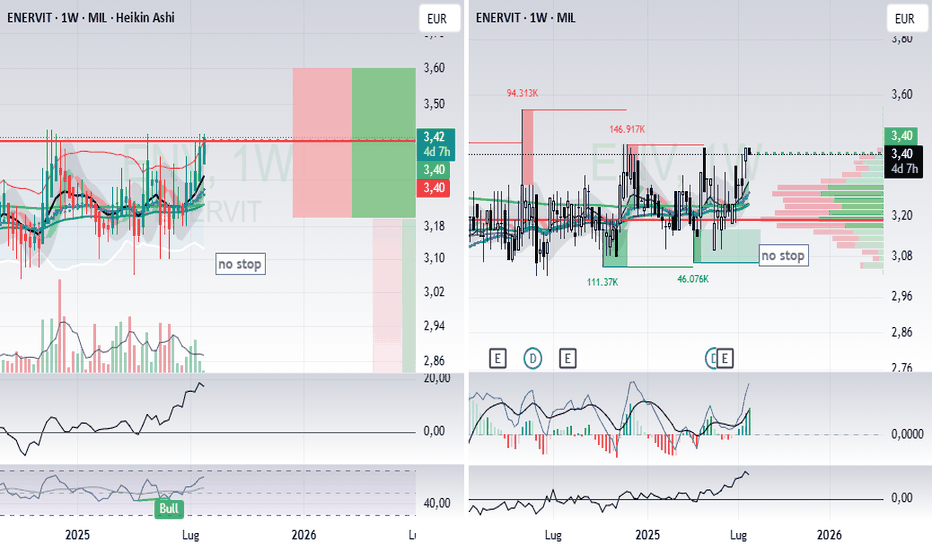Screen dimensions: 932x550
Task: Click the red 94.313K volume label
Action: pos(522,93)
